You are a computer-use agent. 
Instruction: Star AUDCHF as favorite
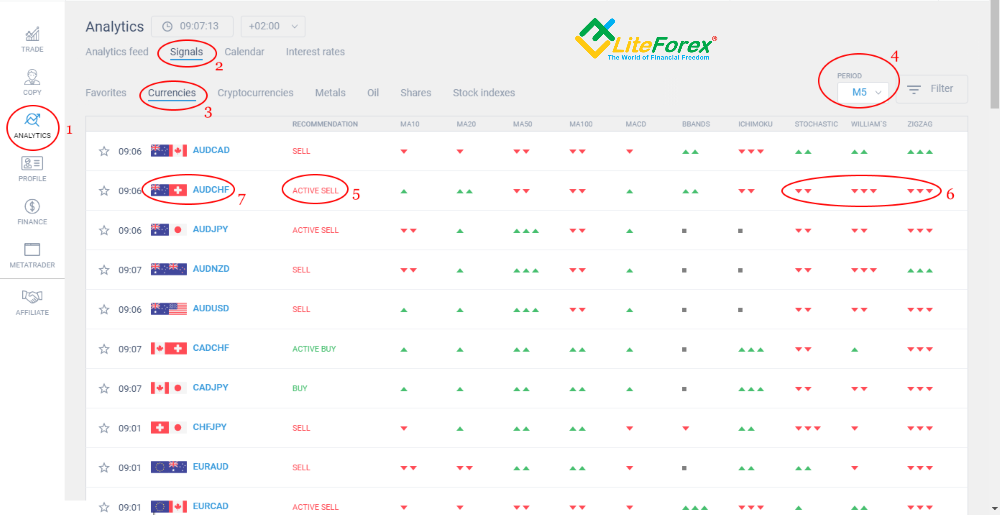[104, 191]
